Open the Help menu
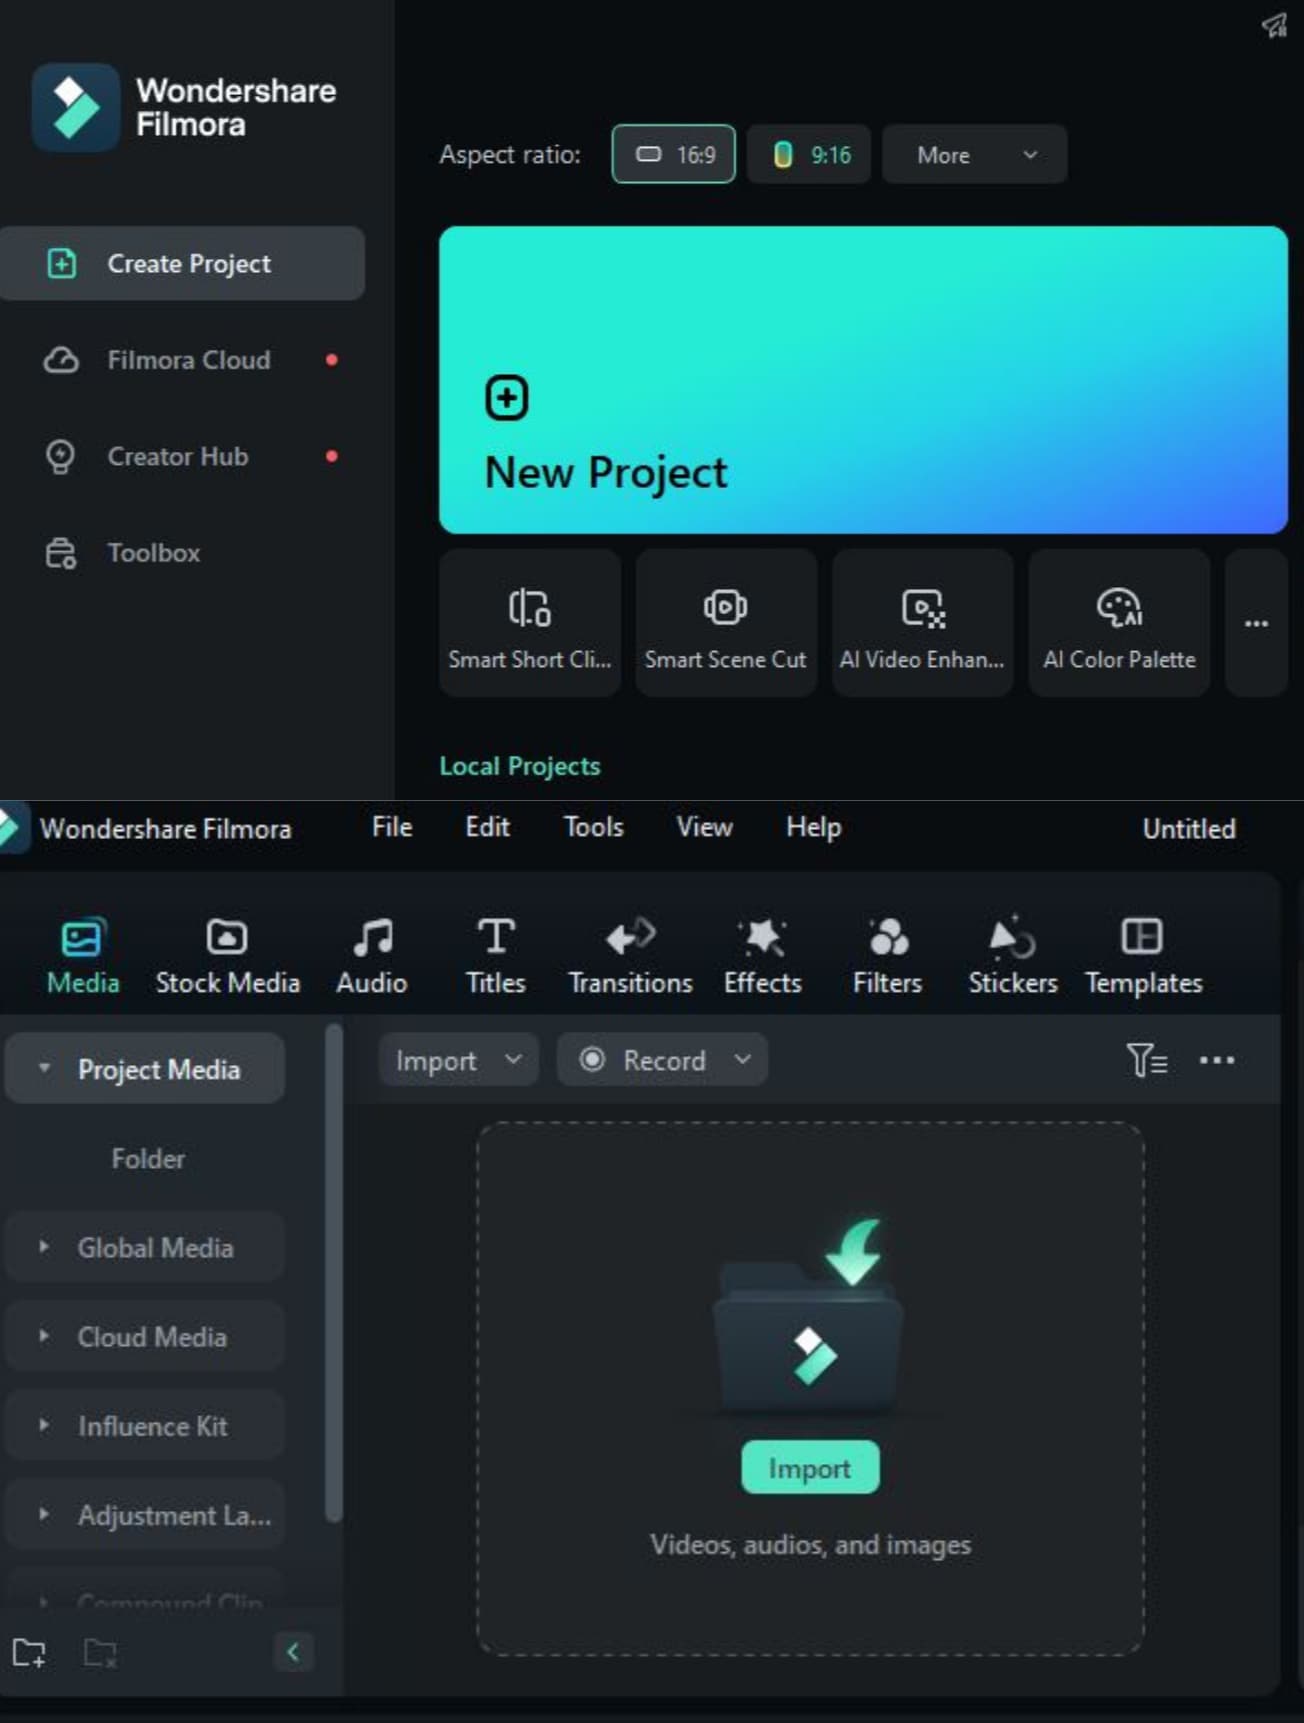Image resolution: width=1304 pixels, height=1723 pixels. point(813,827)
